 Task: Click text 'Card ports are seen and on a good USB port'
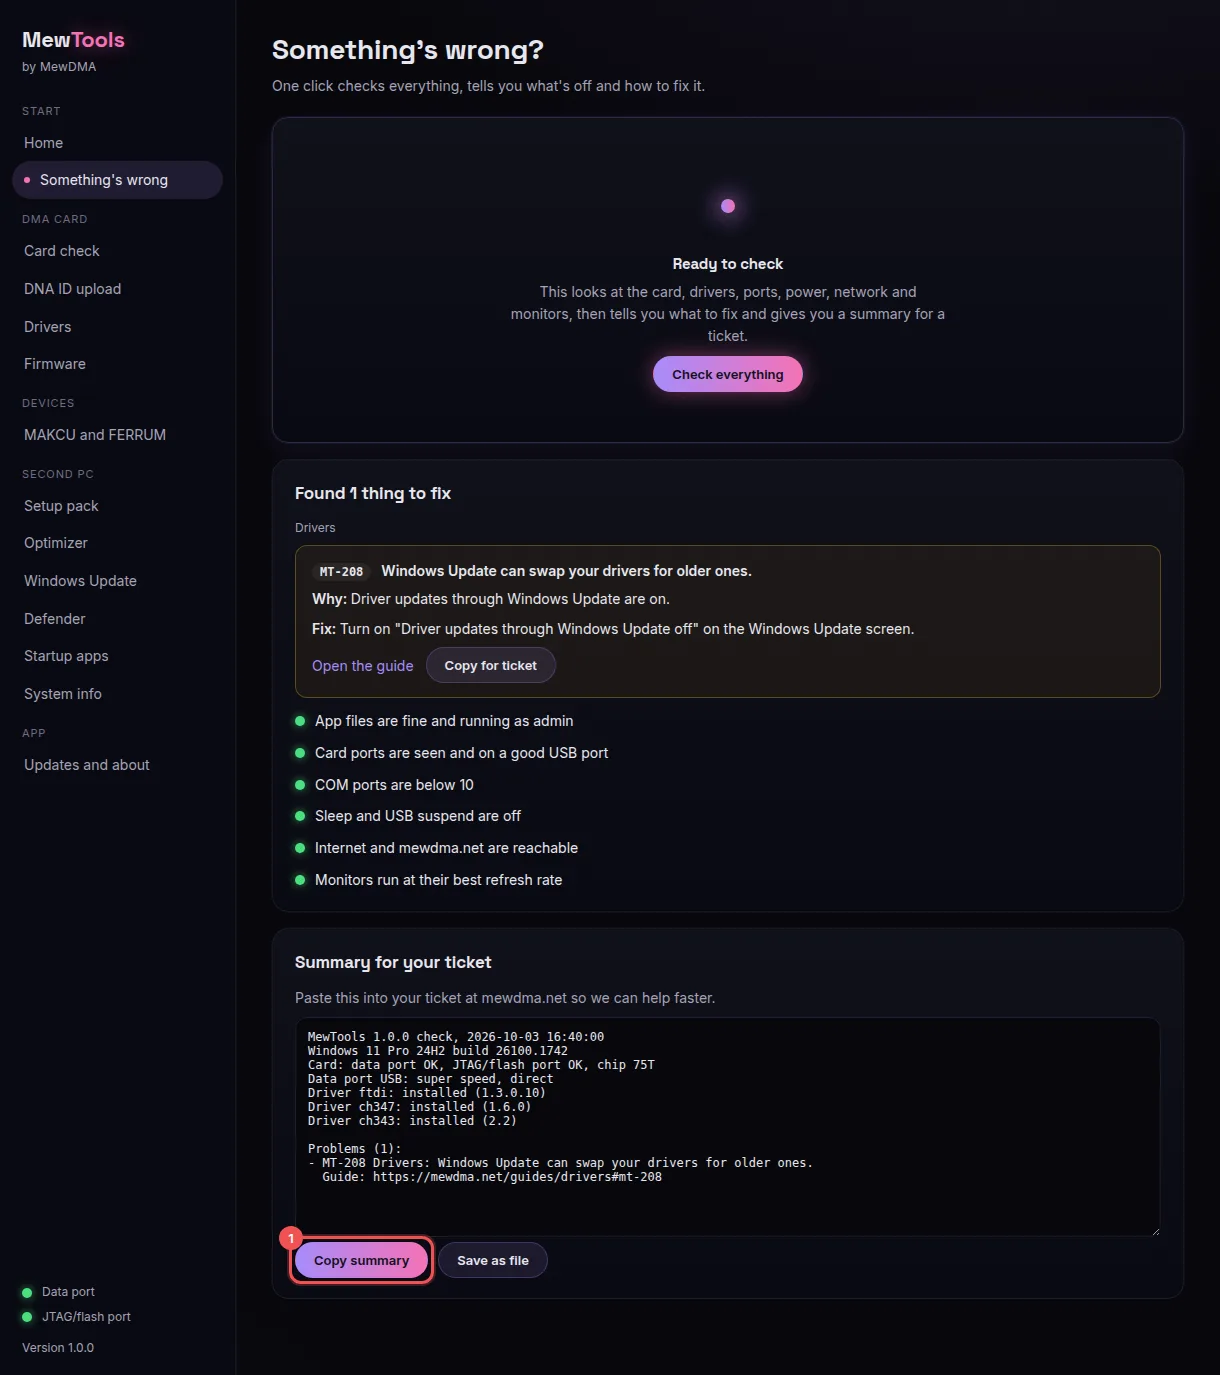[461, 753]
